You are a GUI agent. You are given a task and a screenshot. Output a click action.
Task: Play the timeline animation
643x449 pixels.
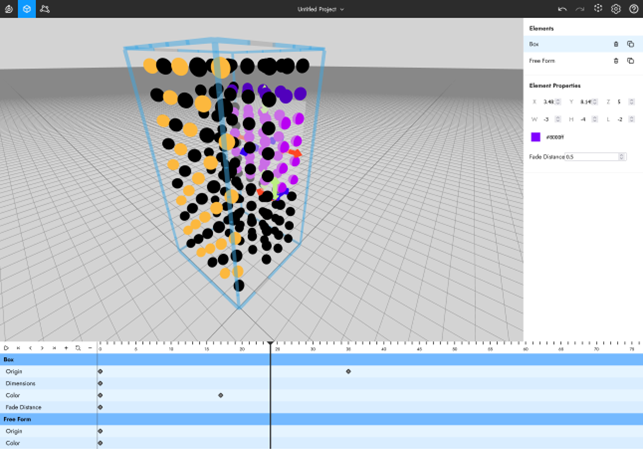(x=6, y=348)
